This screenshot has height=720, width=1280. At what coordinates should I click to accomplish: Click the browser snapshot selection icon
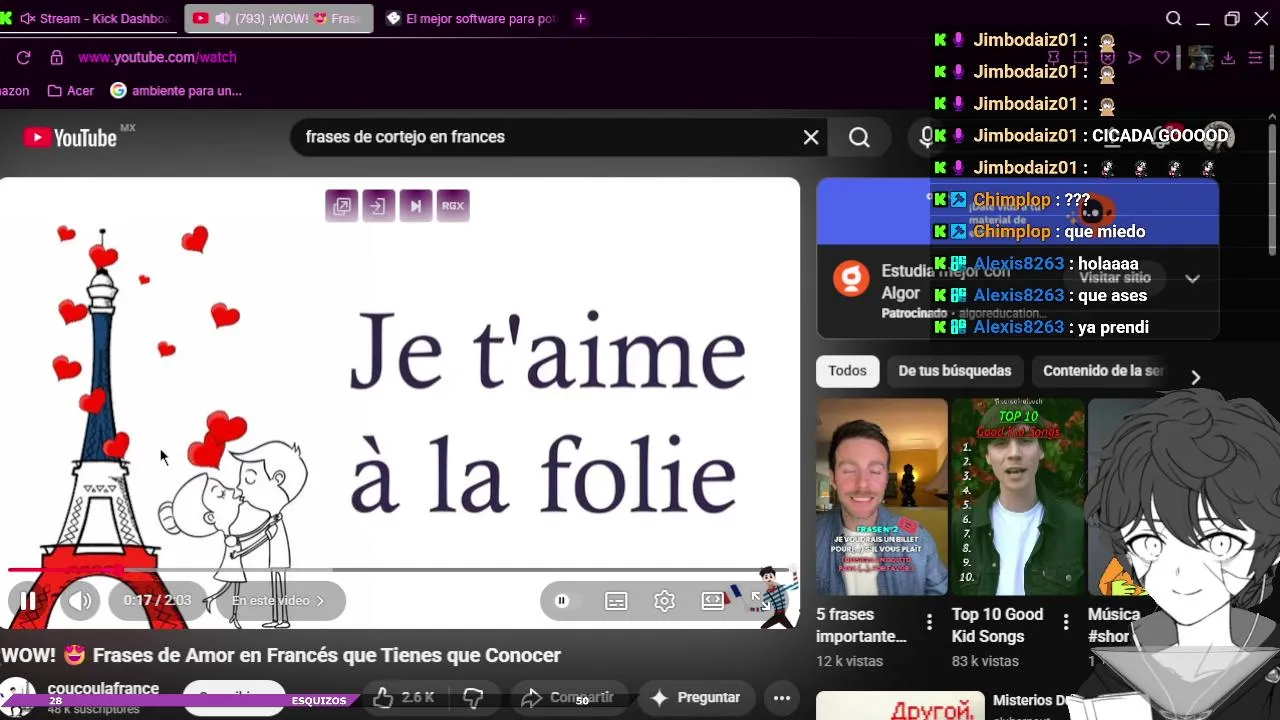tap(1080, 58)
